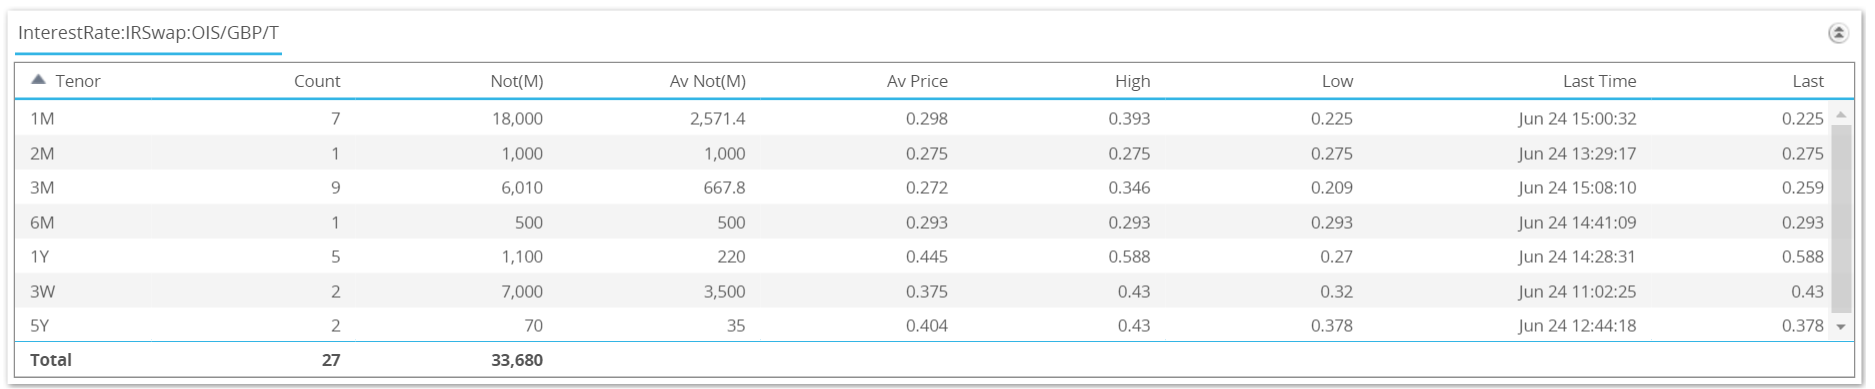This screenshot has width=1875, height=389.
Task: Click the Total row notional value 33,680
Action: pyautogui.click(x=517, y=360)
